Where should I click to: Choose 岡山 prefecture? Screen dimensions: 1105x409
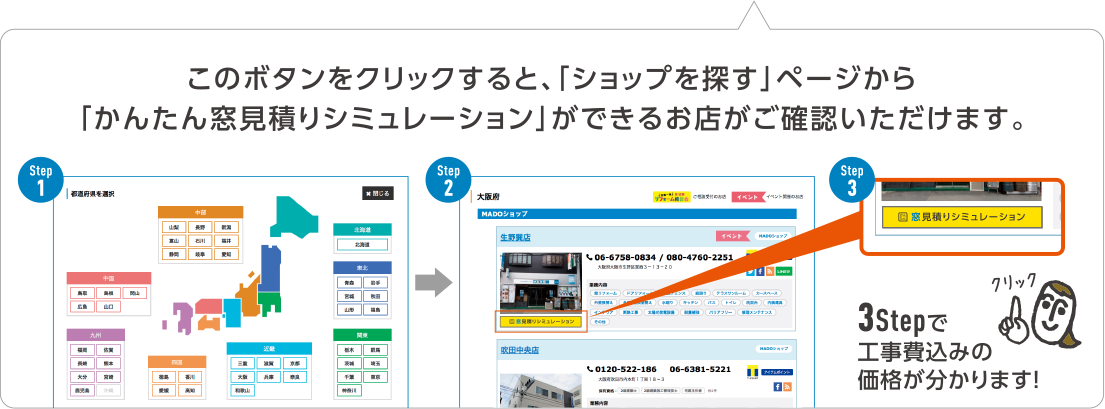click(135, 293)
